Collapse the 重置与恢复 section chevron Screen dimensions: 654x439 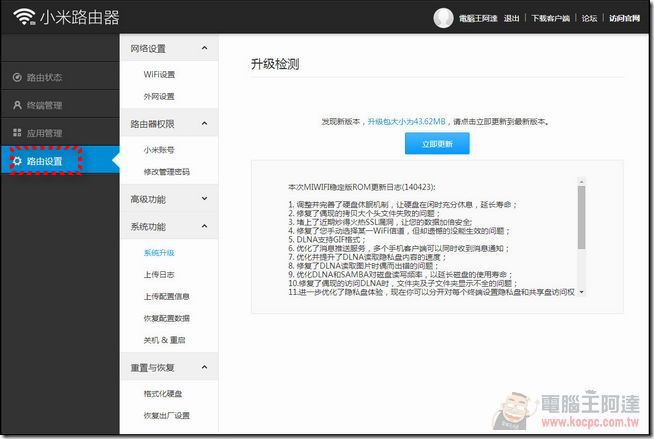(204, 367)
